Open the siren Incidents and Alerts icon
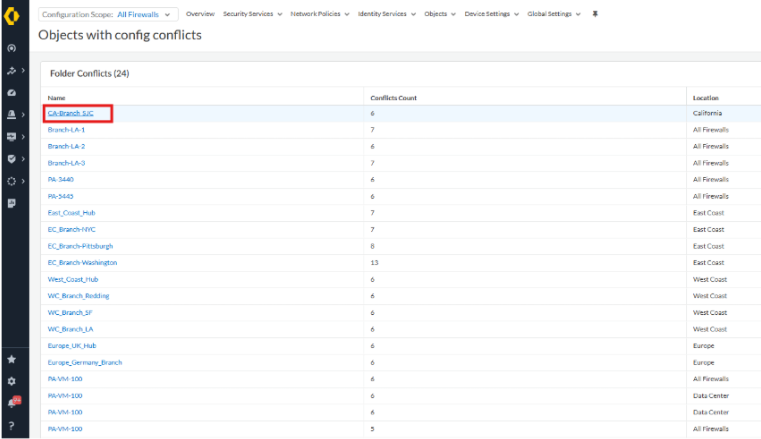761x439 pixels. point(12,114)
